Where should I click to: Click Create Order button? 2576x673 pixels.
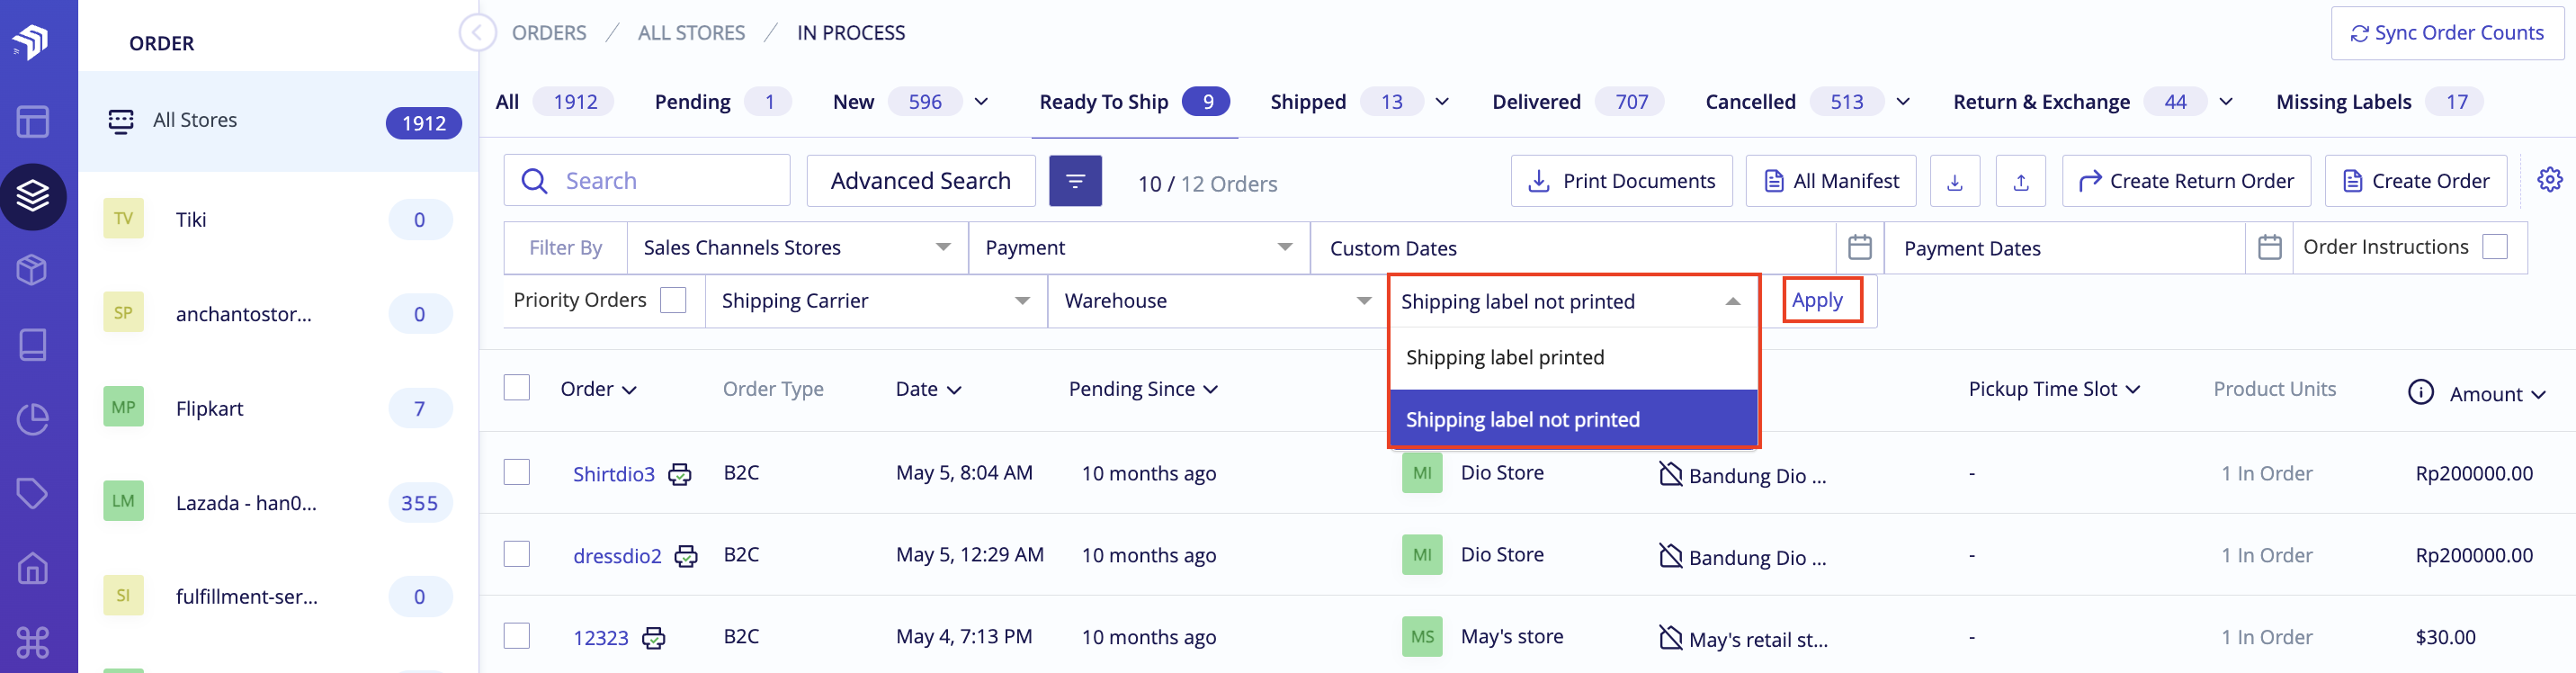[2415, 181]
